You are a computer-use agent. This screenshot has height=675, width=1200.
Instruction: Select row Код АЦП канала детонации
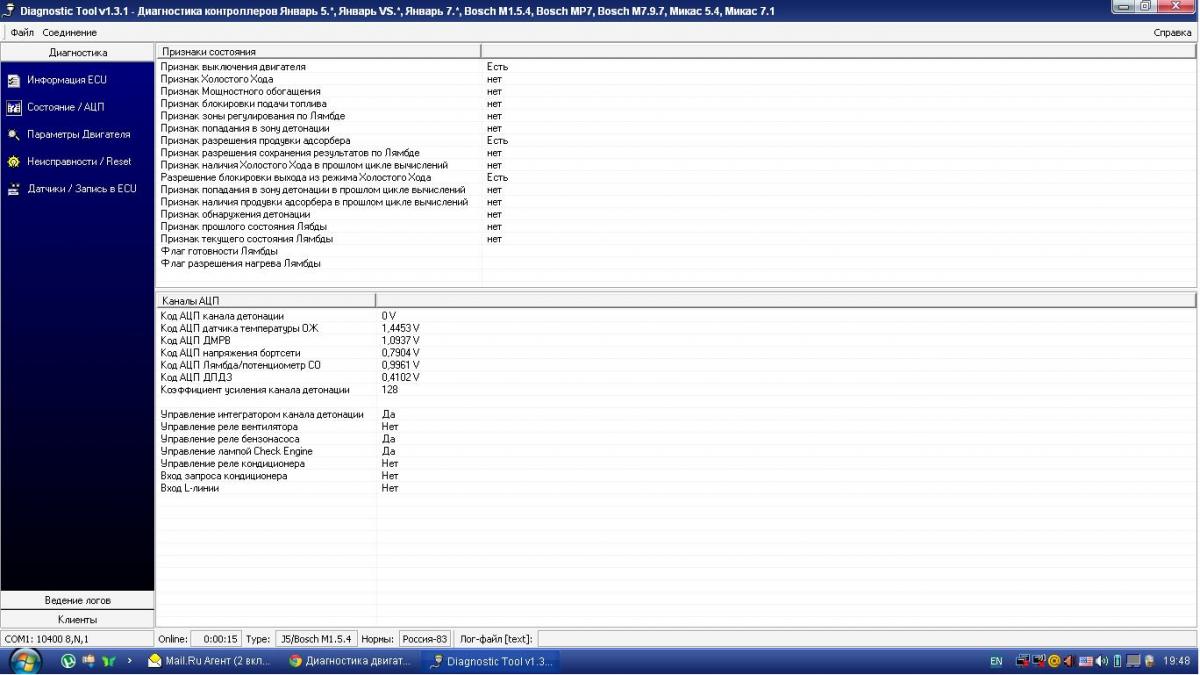(676, 316)
